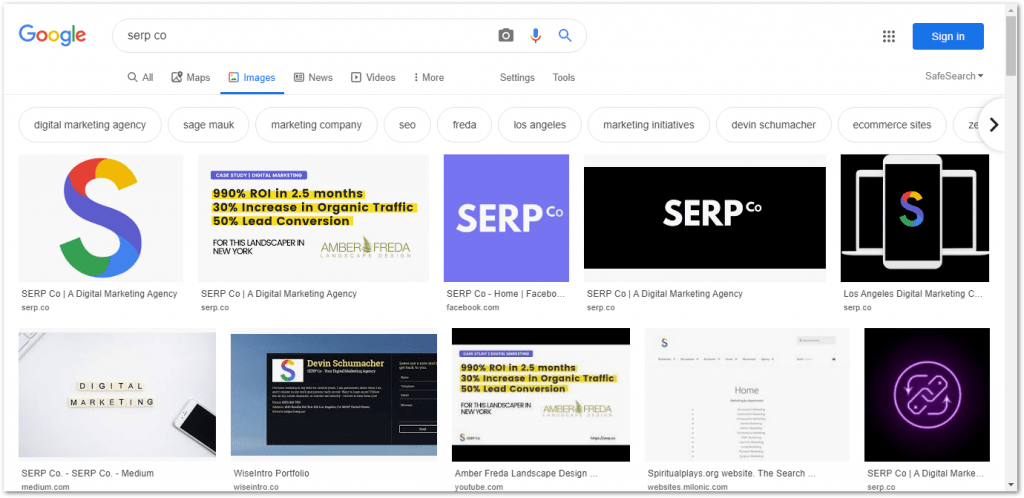Viewport: 1024px width, 498px height.
Task: Open Settings link under search bar
Action: point(517,78)
